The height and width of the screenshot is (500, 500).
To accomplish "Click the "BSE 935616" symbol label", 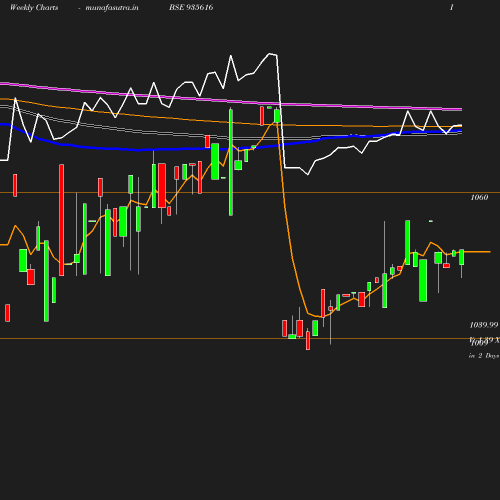I will point(191,7).
